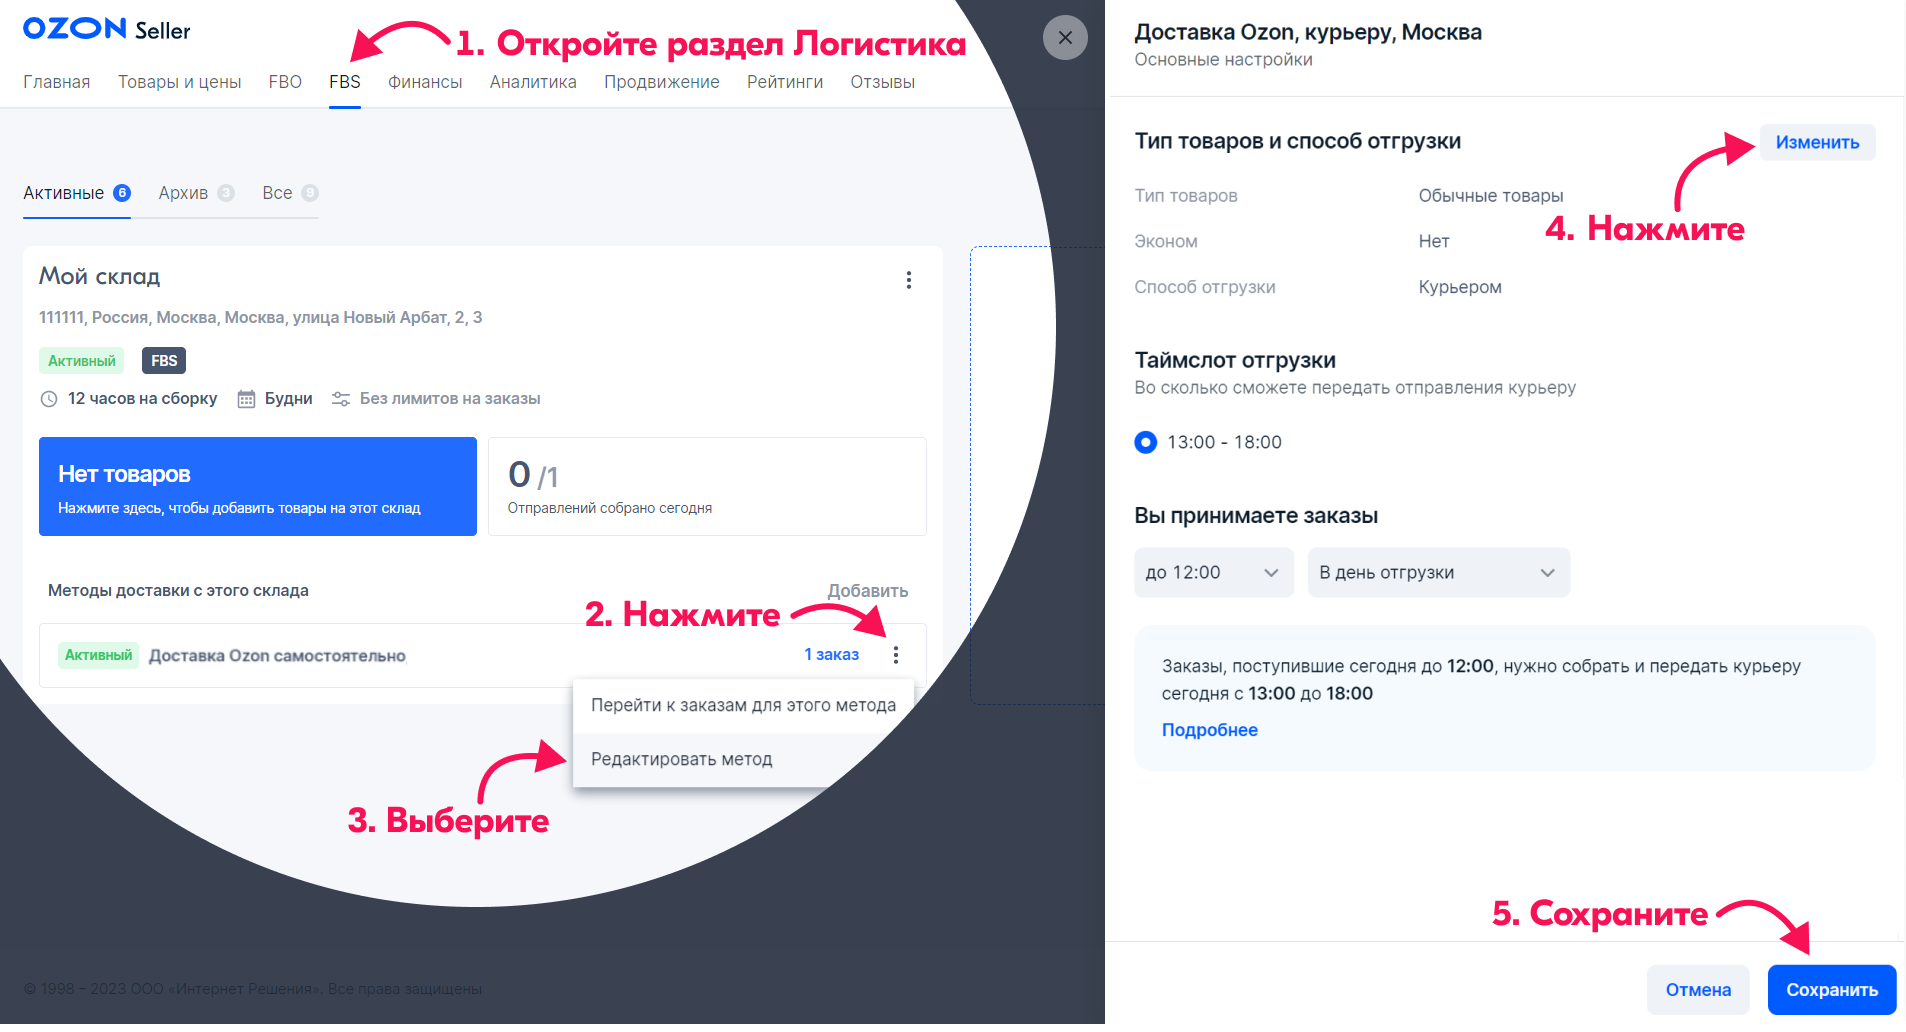Screen dimensions: 1906x1032
Task: Open the FBO menu item
Action: (285, 82)
